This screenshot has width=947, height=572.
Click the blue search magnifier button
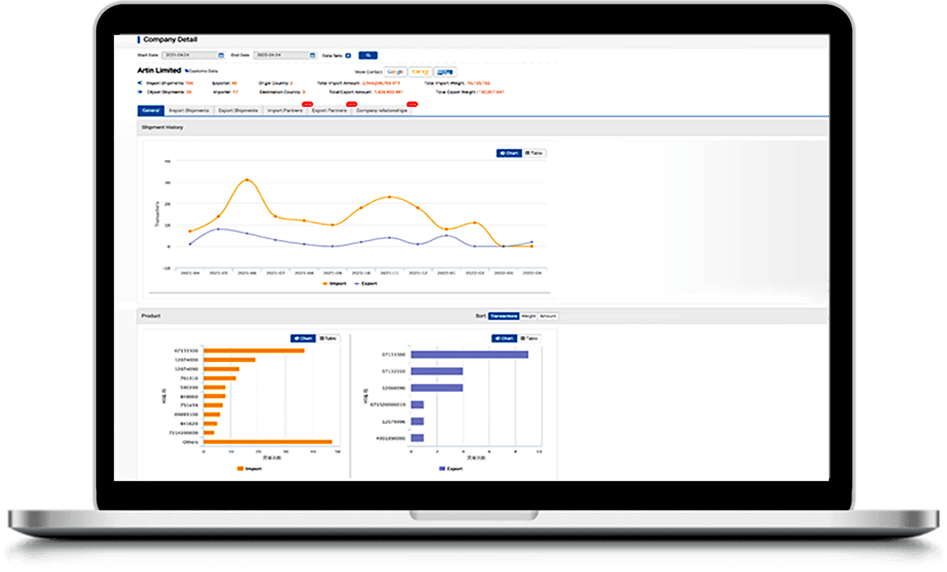367,55
